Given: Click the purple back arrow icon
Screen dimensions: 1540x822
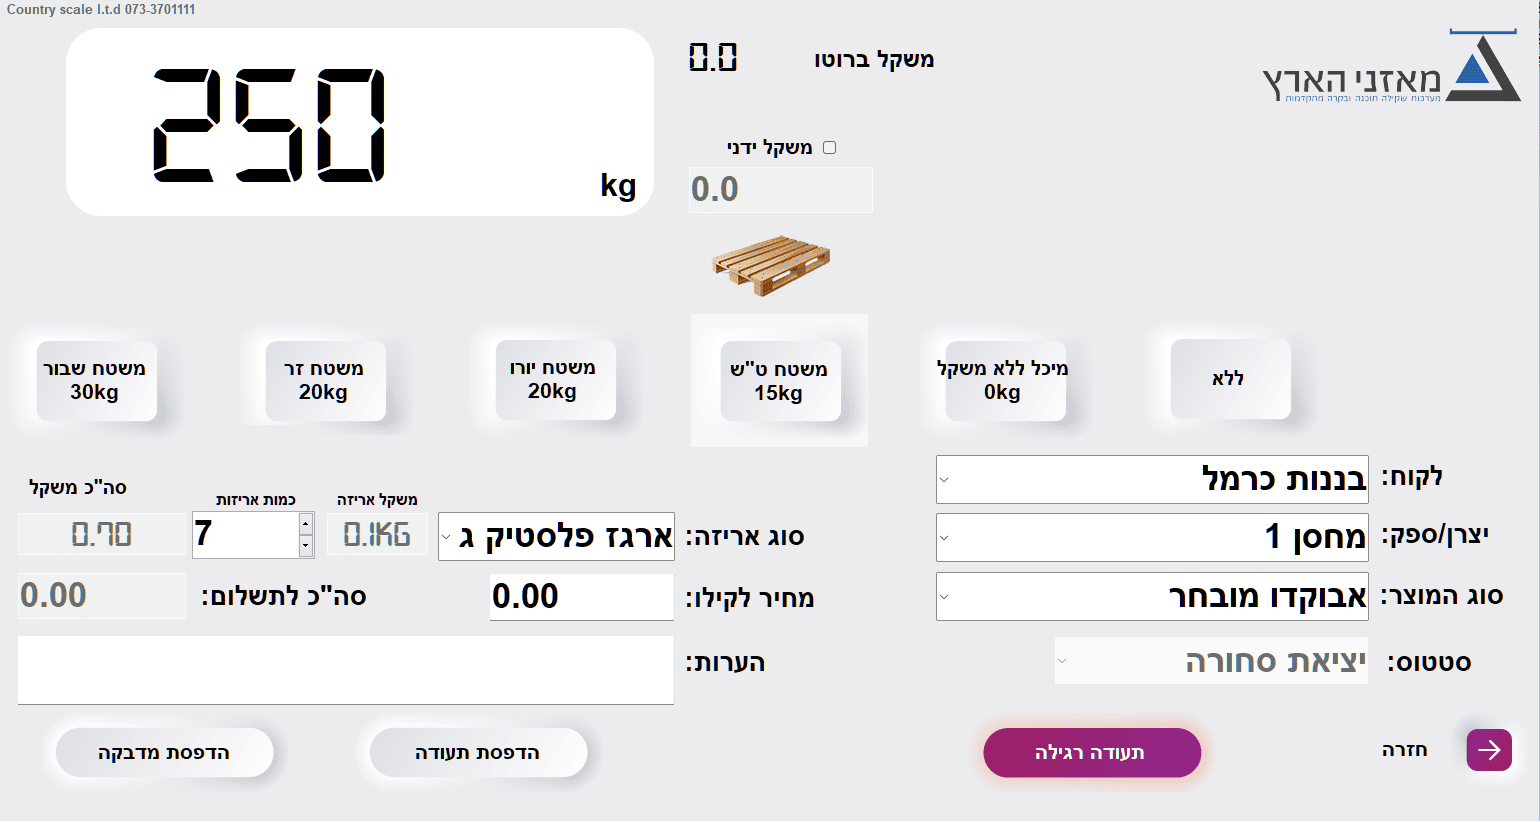Looking at the screenshot, I should pyautogui.click(x=1489, y=750).
